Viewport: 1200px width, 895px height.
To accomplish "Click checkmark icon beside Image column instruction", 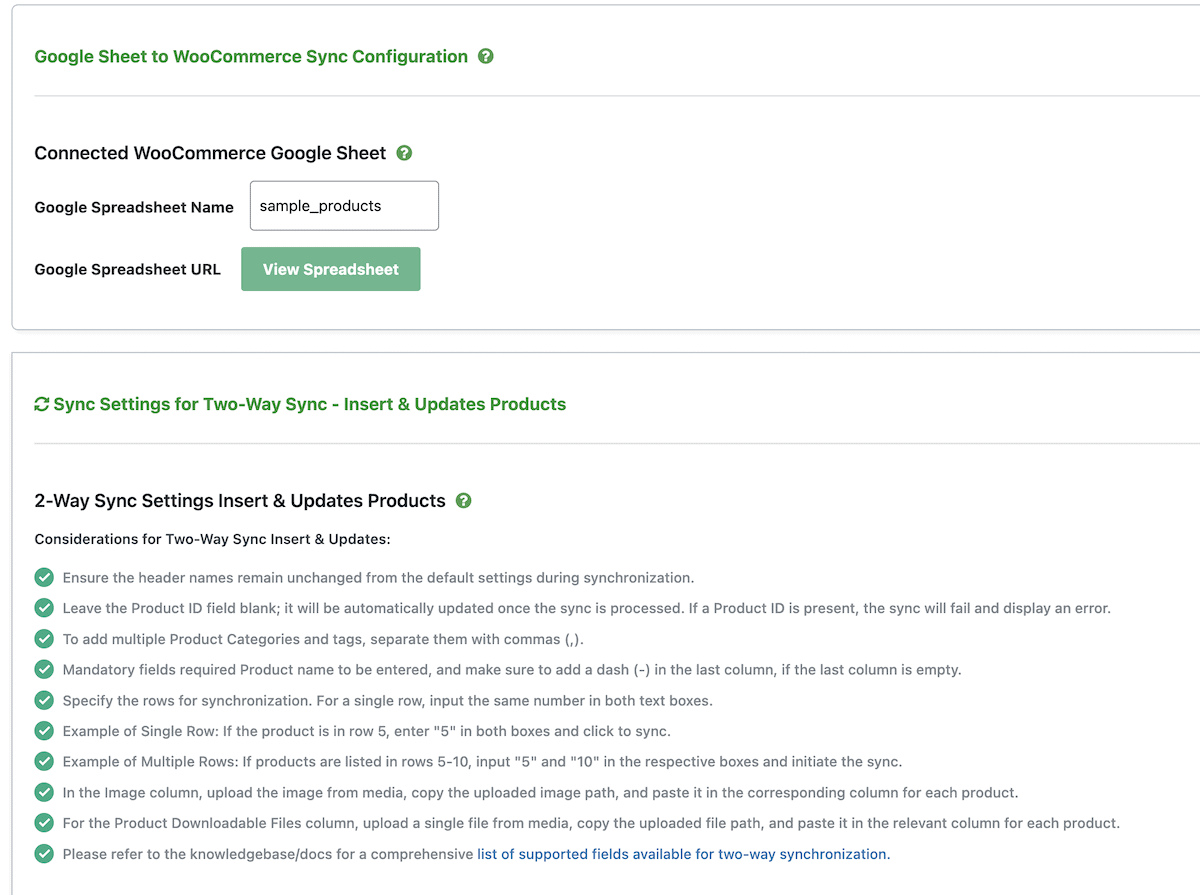I will [44, 792].
